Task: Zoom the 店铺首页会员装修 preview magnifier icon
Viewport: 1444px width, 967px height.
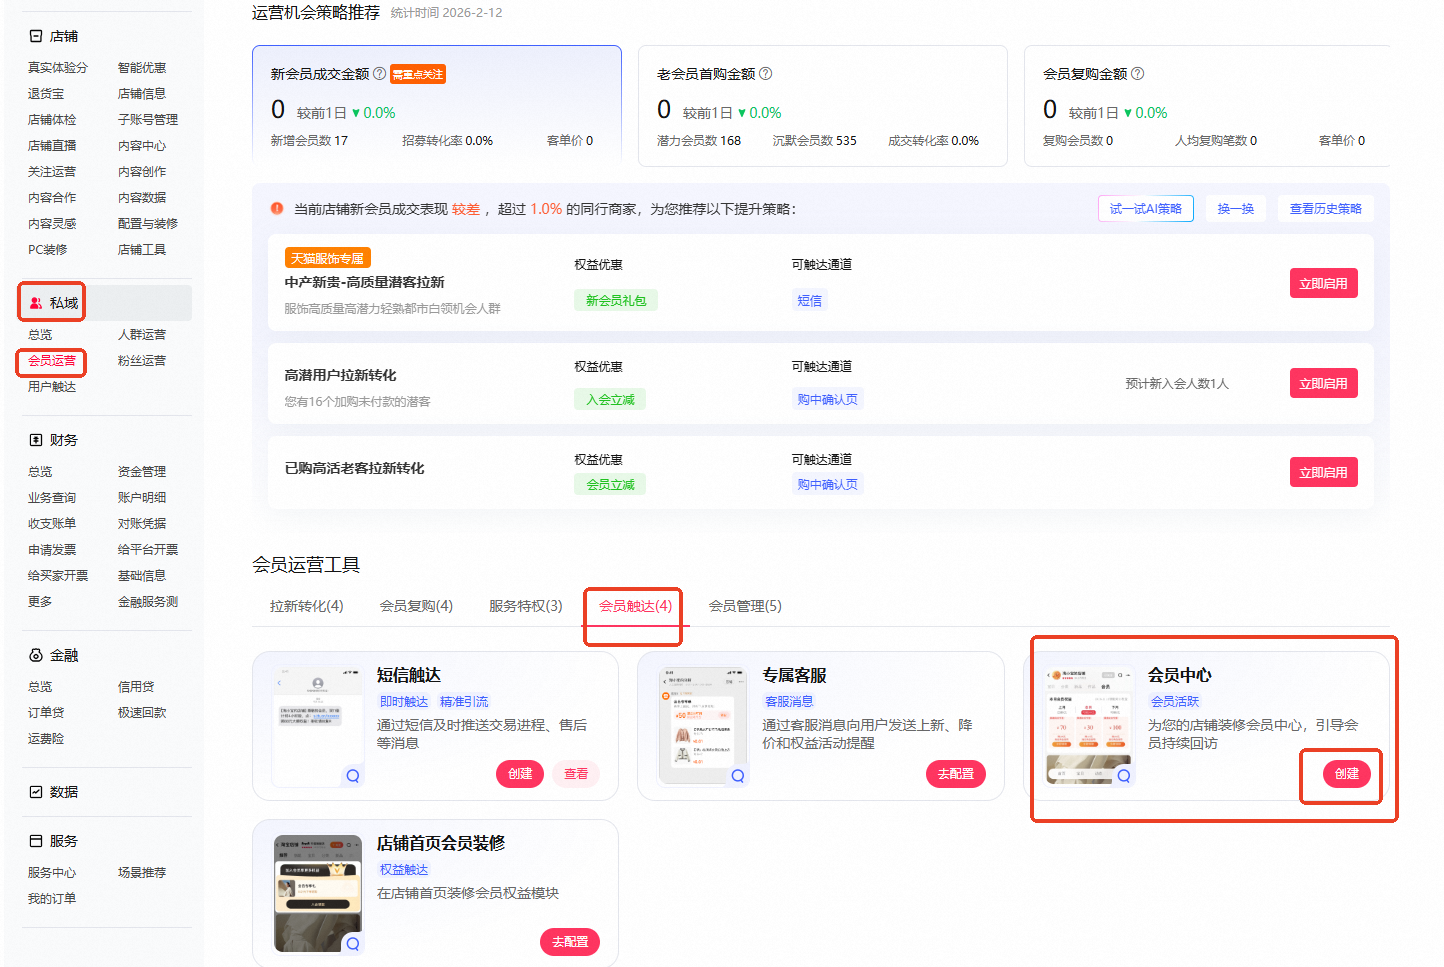Action: click(353, 943)
